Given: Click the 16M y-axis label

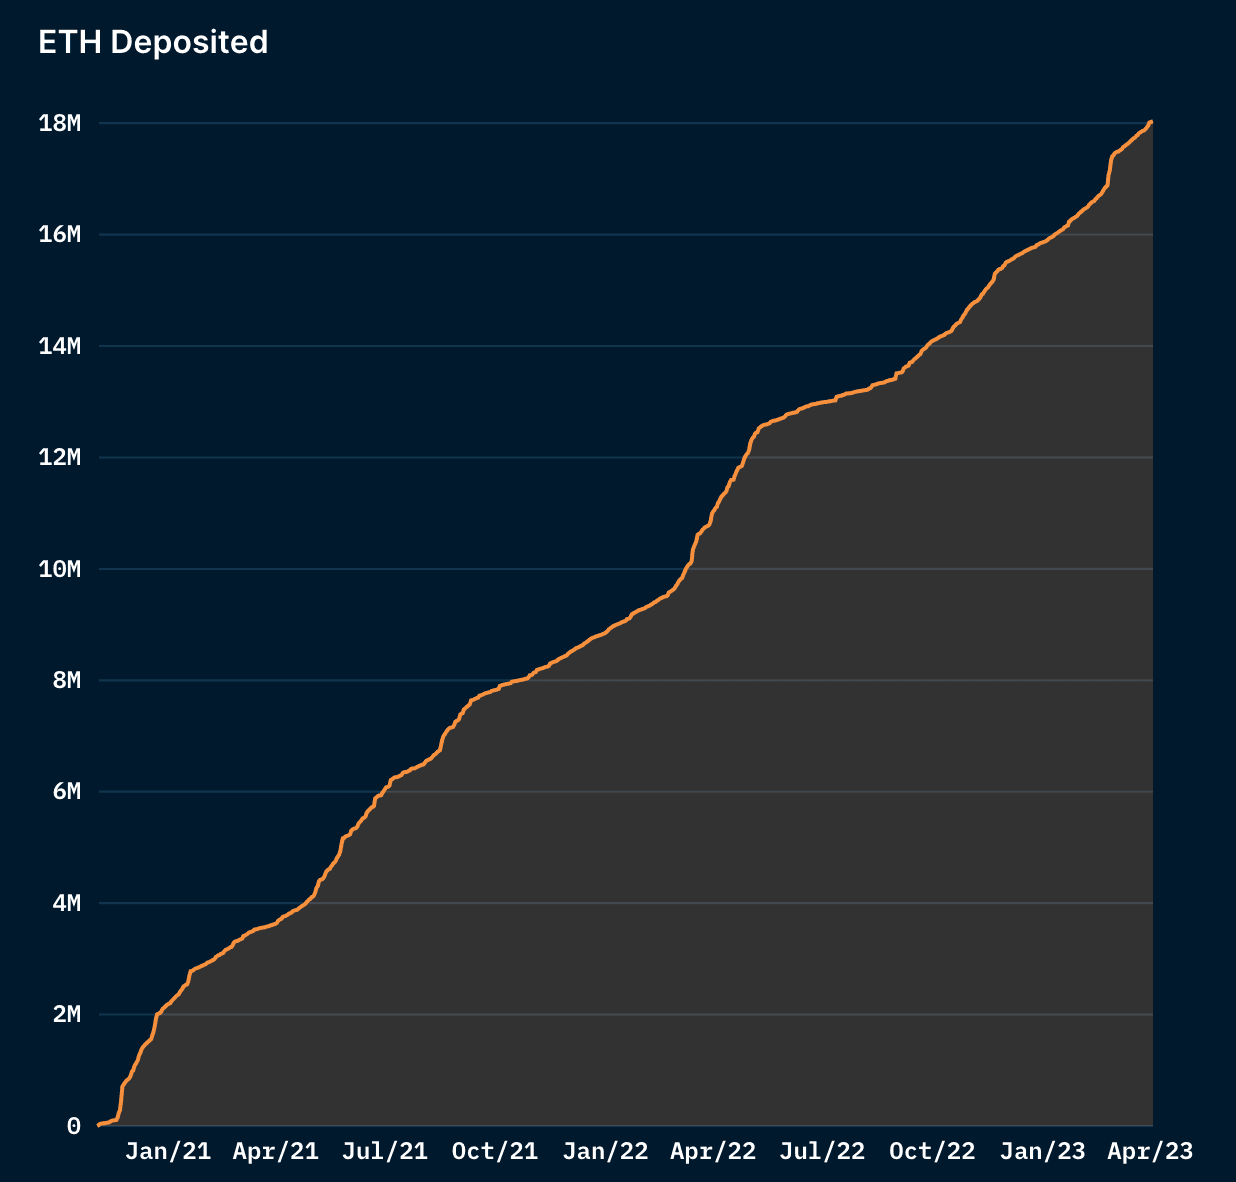Looking at the screenshot, I should pyautogui.click(x=59, y=234).
